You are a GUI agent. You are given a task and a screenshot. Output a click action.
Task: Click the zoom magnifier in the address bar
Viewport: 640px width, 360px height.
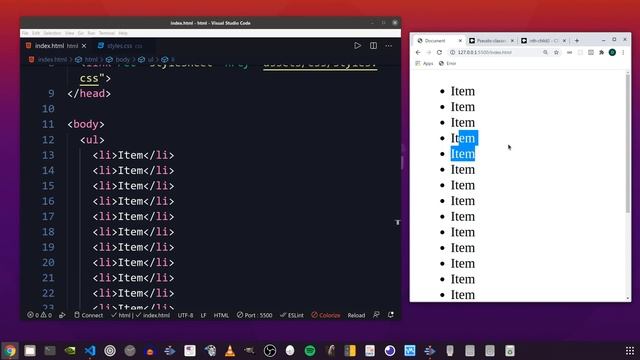pyautogui.click(x=545, y=52)
